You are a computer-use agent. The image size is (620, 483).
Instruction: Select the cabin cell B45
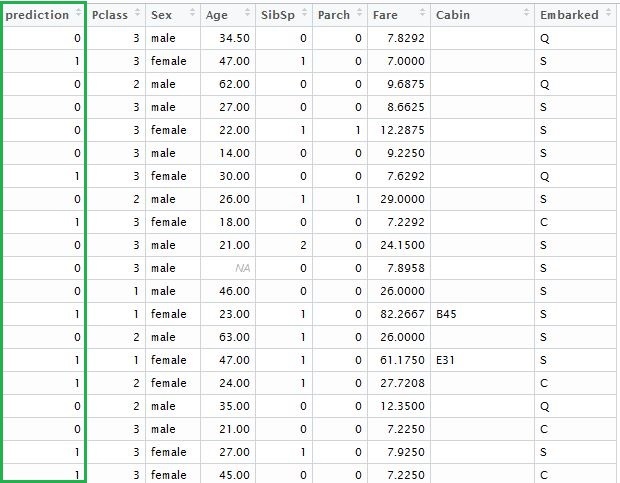(446, 314)
